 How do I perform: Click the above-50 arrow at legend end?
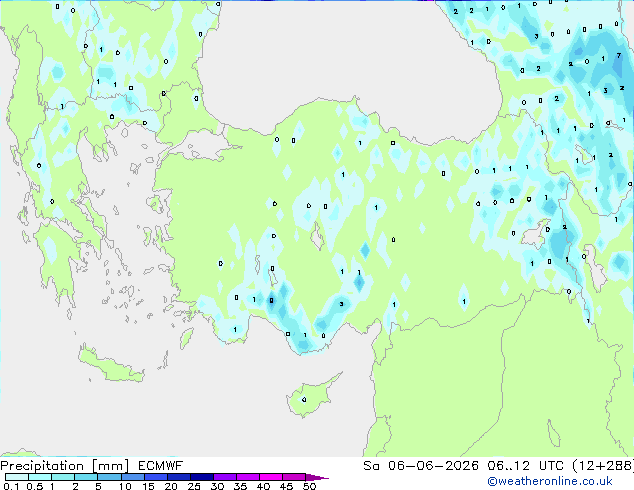point(317,477)
